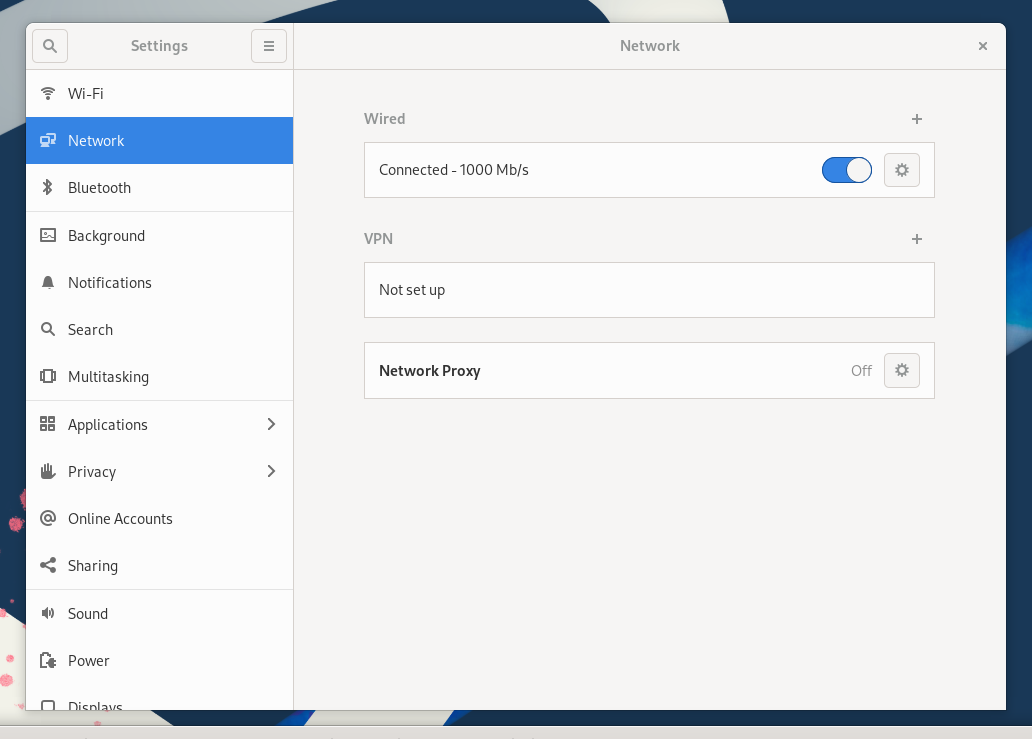Select the Sharing icon in sidebar
Screen dimensions: 1032x739
48,565
